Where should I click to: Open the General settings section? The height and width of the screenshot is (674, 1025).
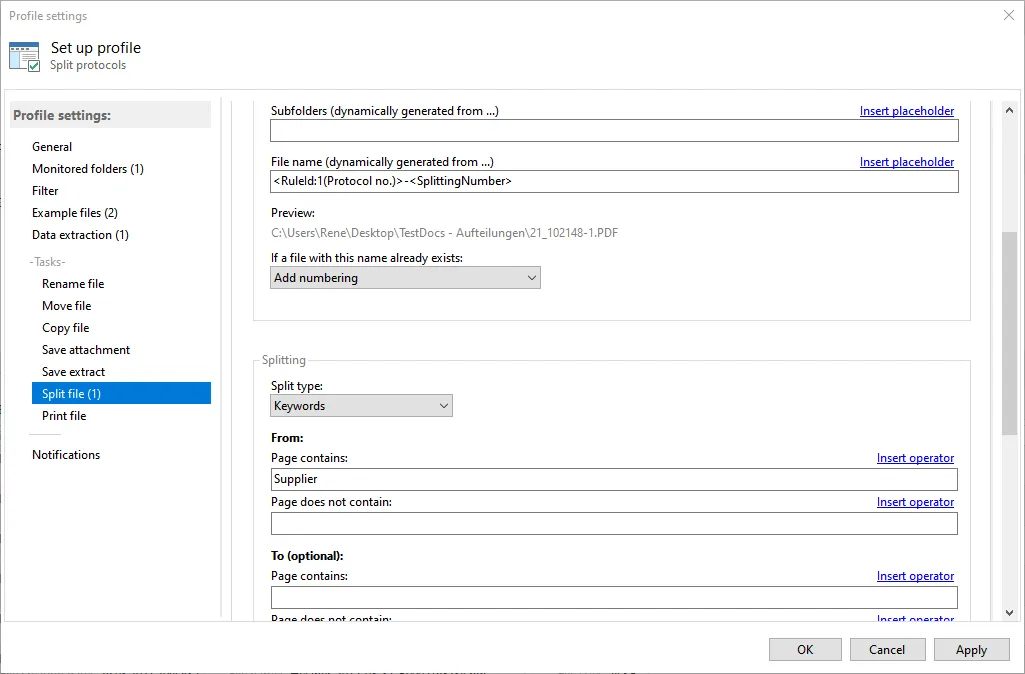coord(52,146)
